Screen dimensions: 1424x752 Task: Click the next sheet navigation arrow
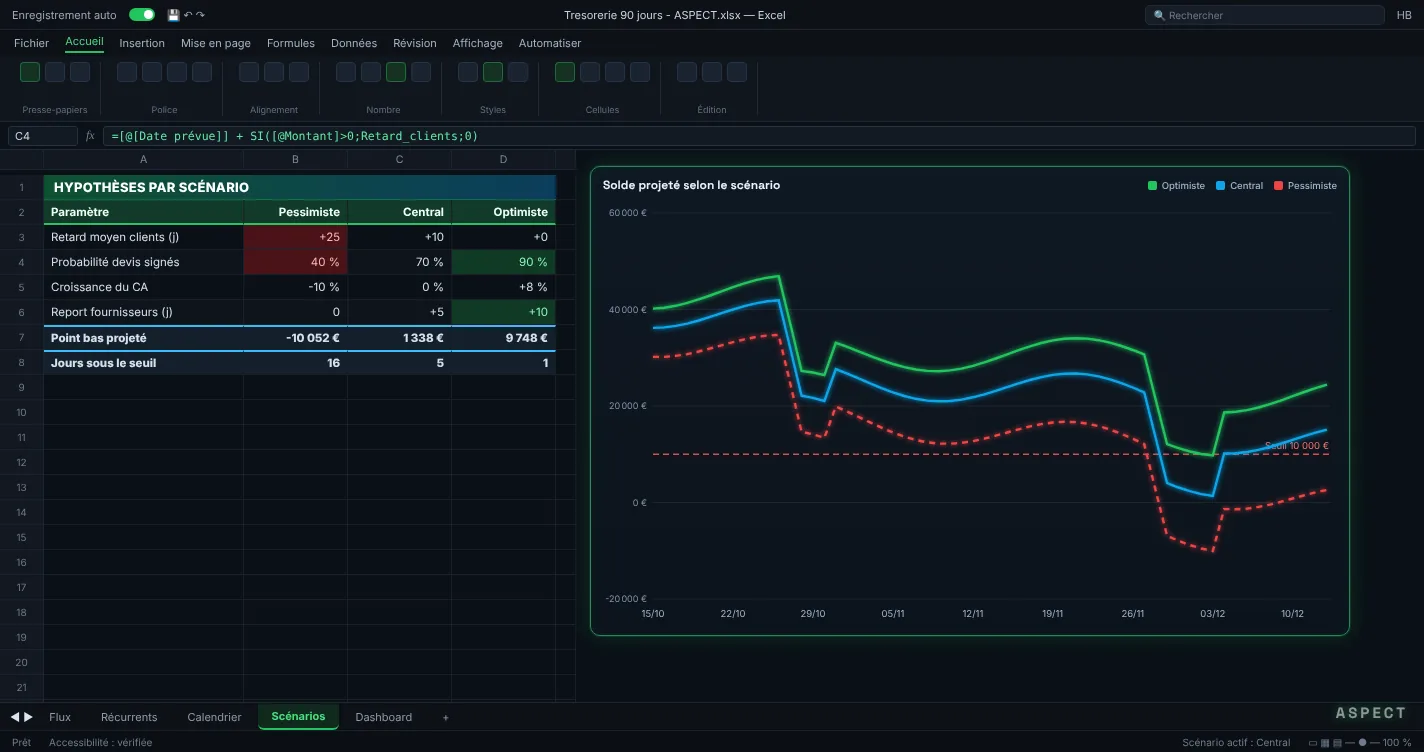click(x=28, y=717)
